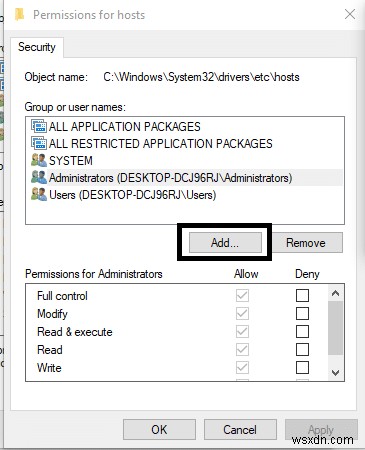The height and width of the screenshot is (450, 365).
Task: Select Users (DESKTOP-DCJ96RJ\Users) entry
Action: 185,195
